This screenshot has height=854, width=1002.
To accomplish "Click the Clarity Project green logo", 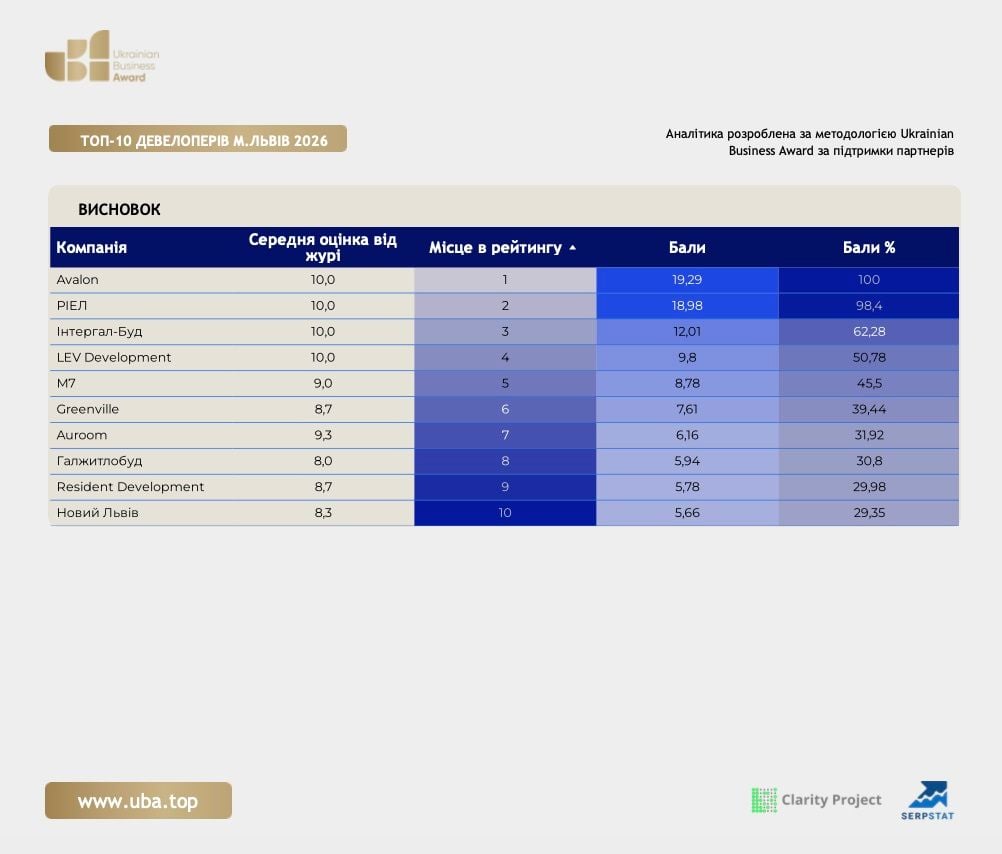I will [764, 800].
